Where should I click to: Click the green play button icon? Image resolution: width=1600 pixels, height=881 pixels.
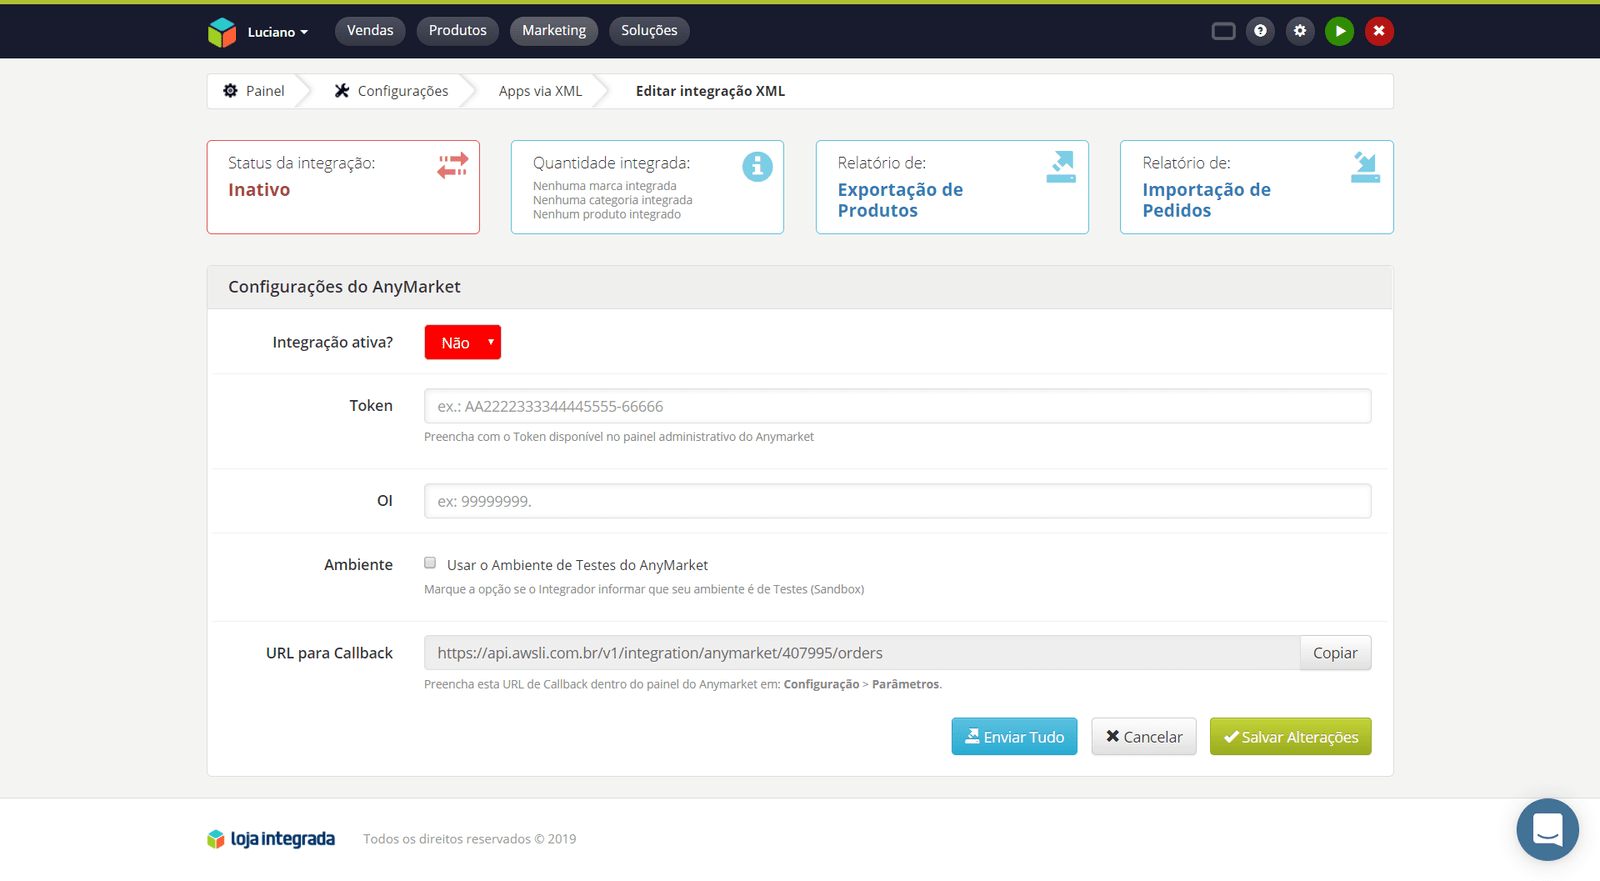(x=1339, y=31)
